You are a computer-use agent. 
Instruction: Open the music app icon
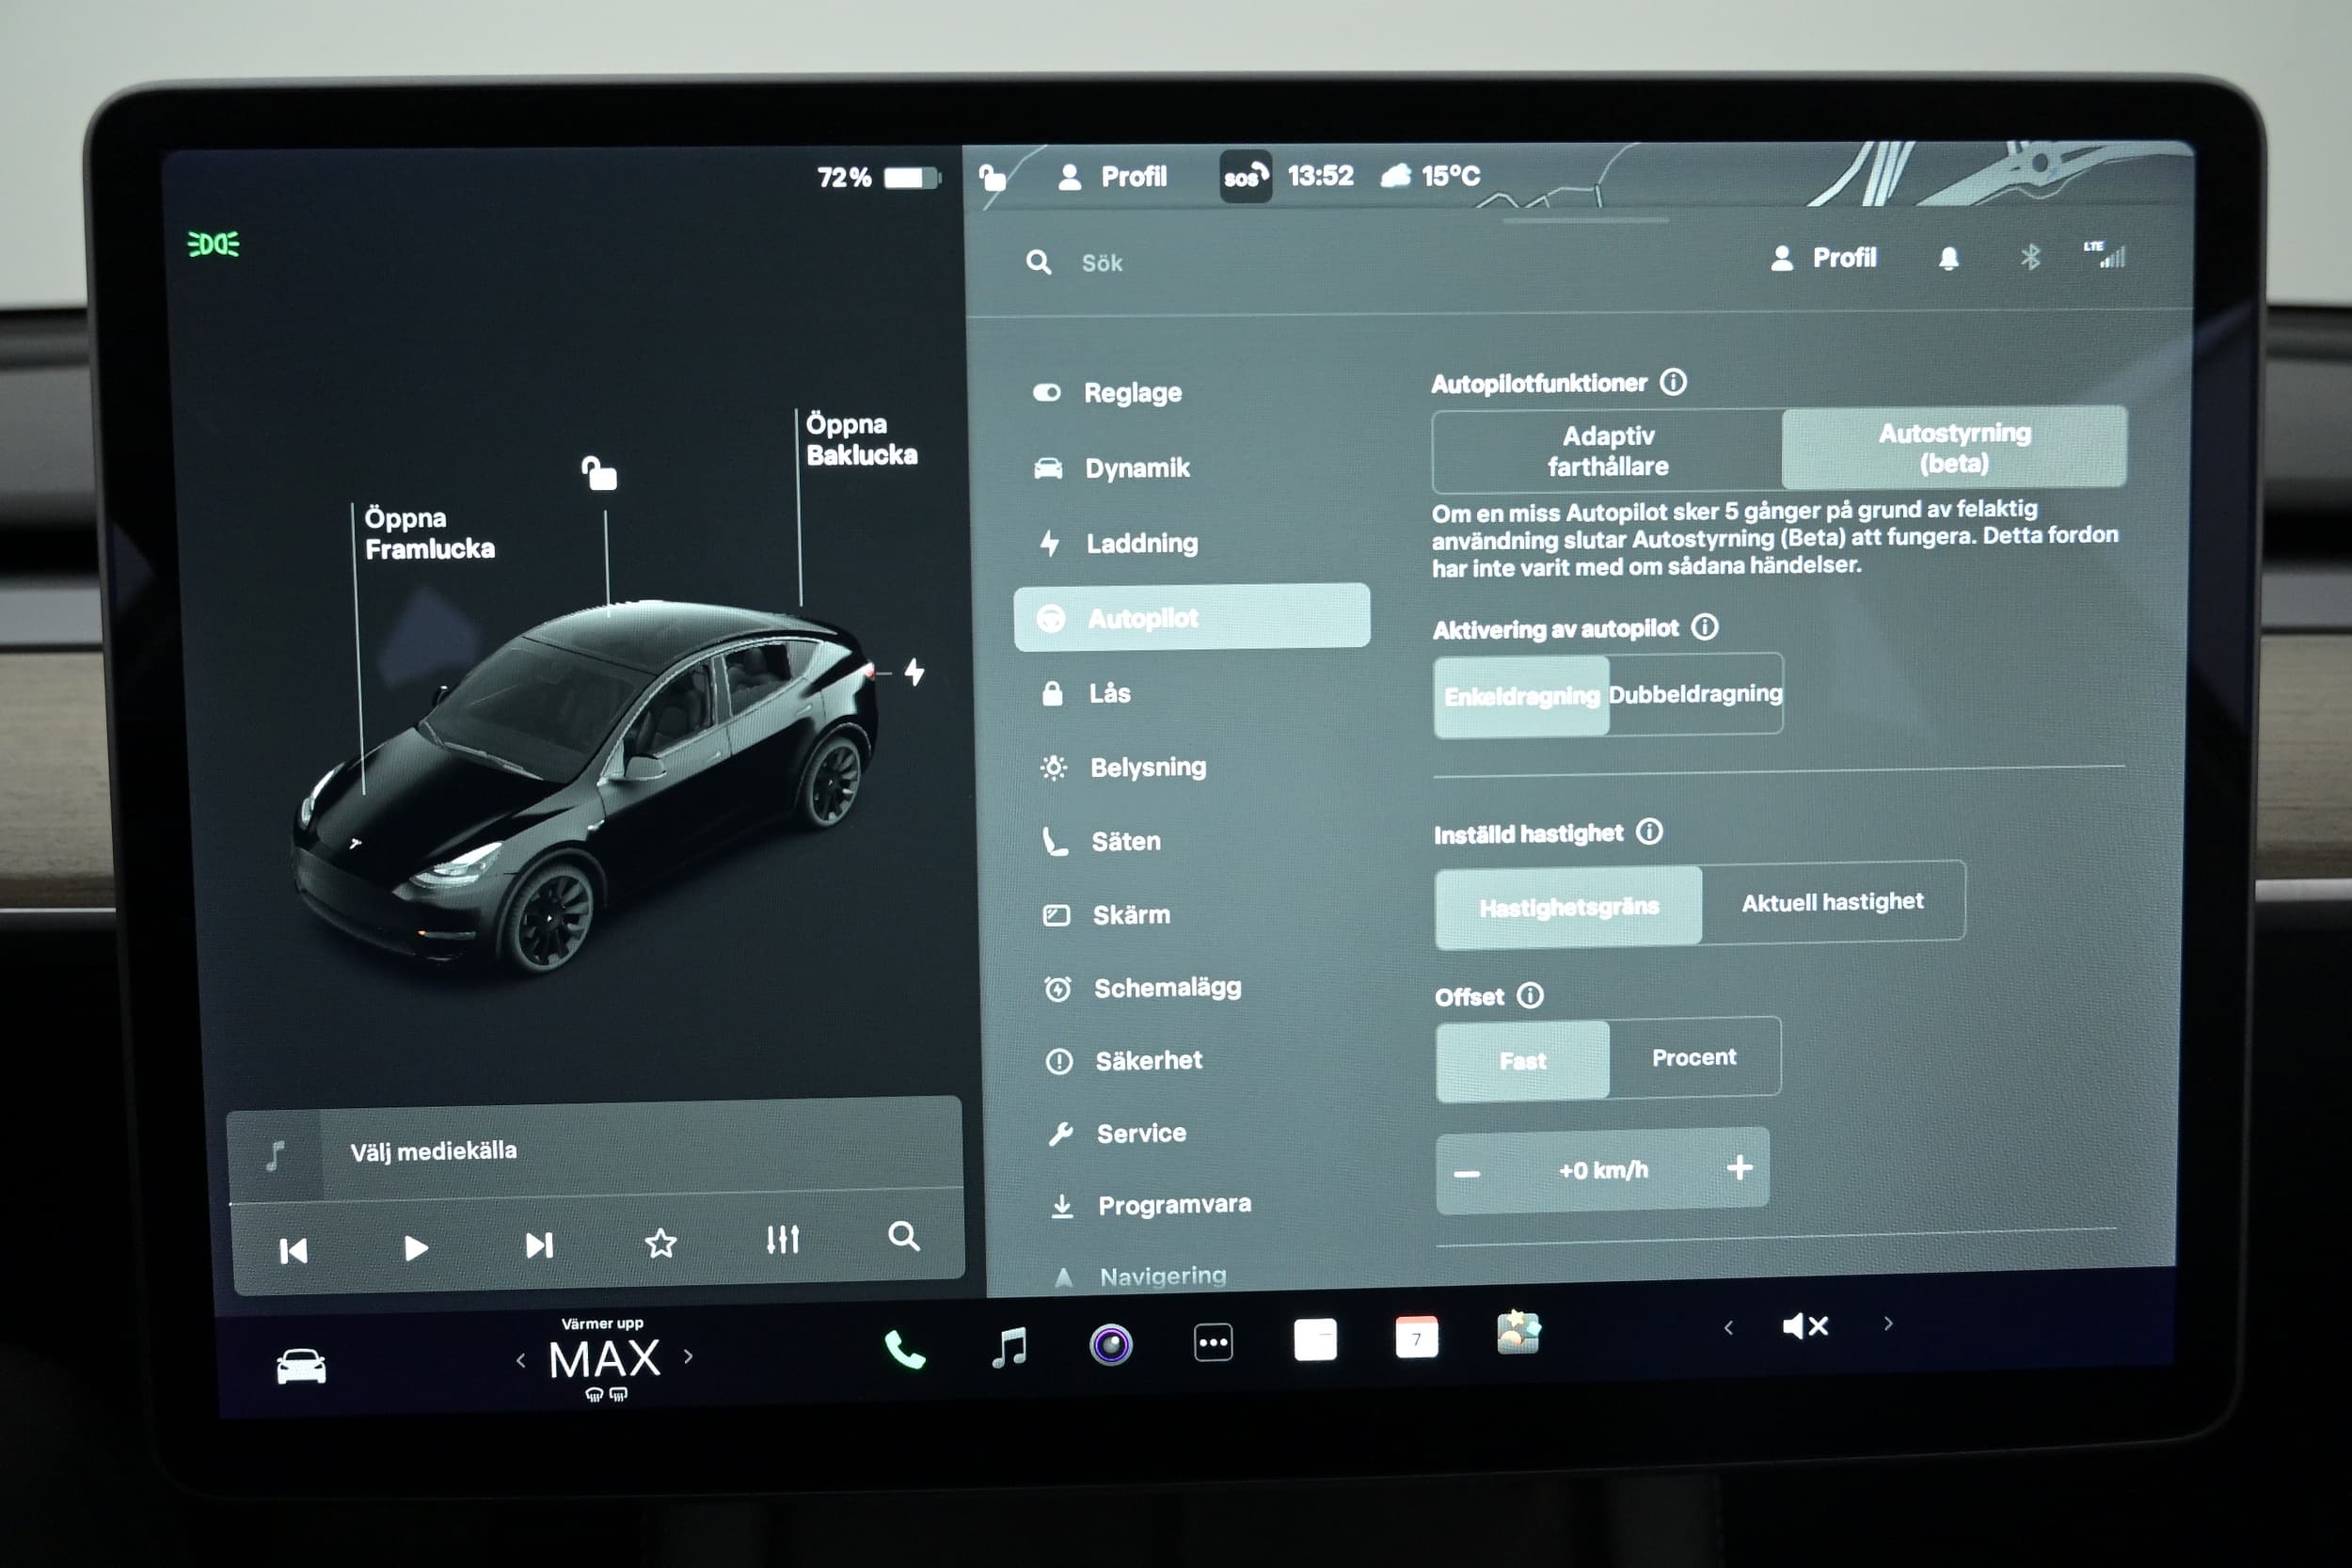(1009, 1347)
